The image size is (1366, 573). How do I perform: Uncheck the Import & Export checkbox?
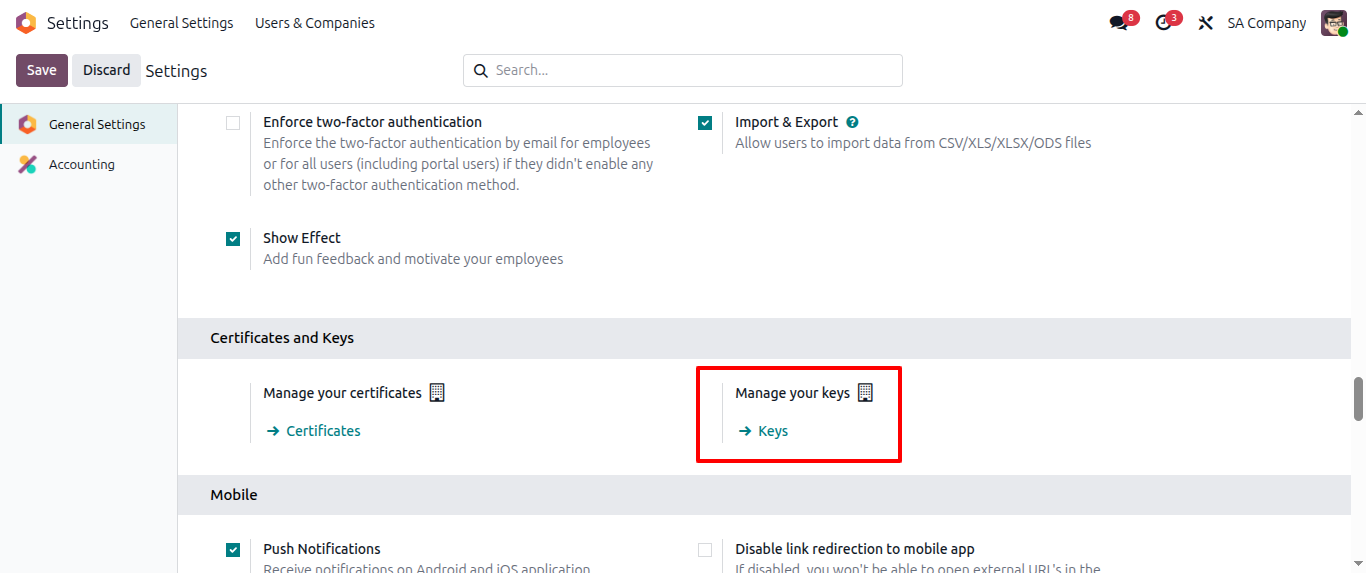pyautogui.click(x=705, y=123)
